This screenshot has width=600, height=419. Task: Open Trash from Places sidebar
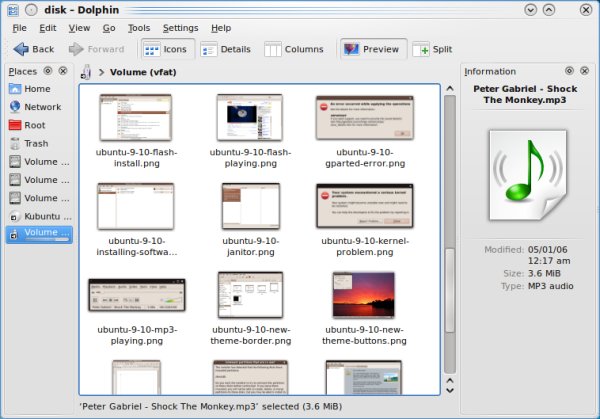pyautogui.click(x=36, y=143)
